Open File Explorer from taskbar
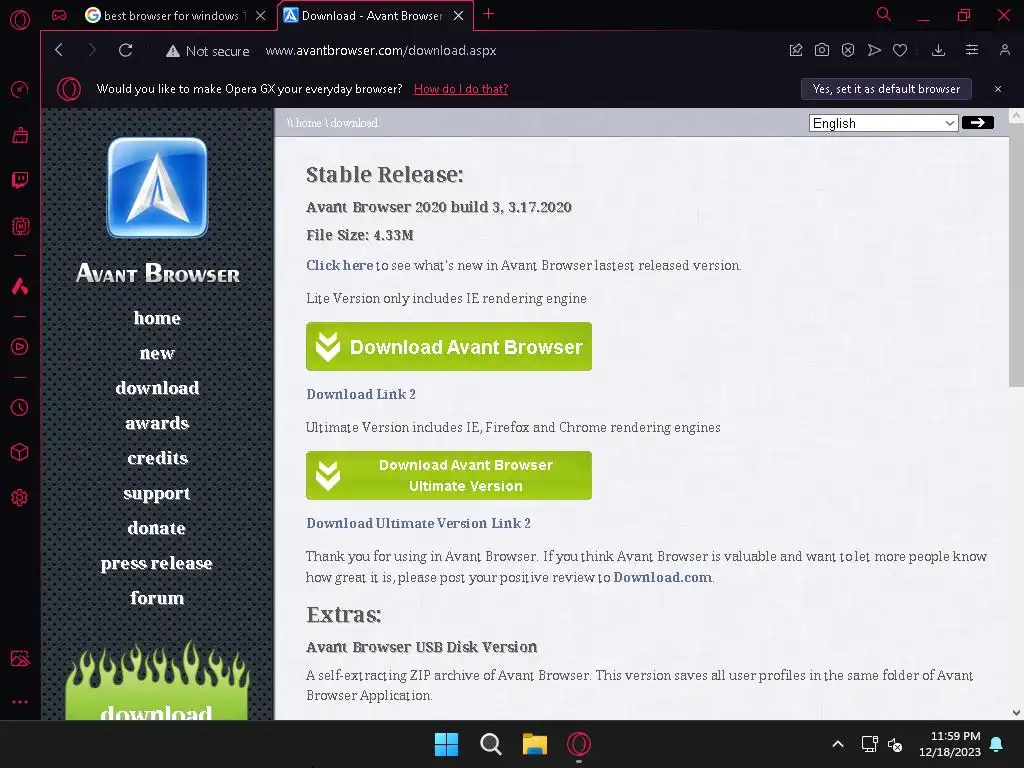The image size is (1024, 768). (535, 744)
